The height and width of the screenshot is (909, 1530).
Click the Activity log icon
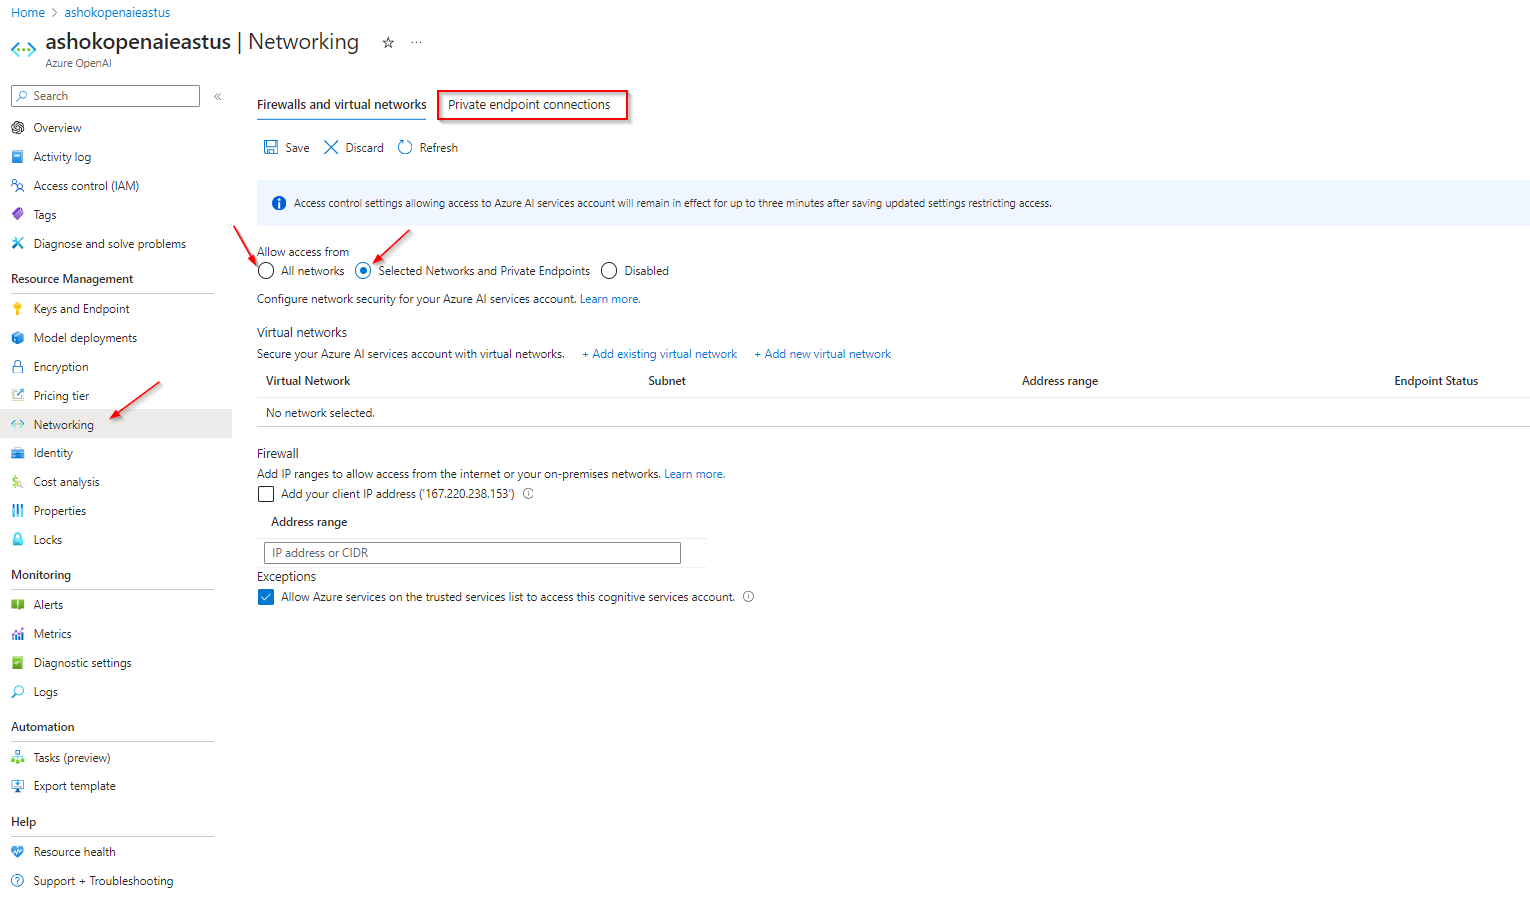click(x=17, y=157)
